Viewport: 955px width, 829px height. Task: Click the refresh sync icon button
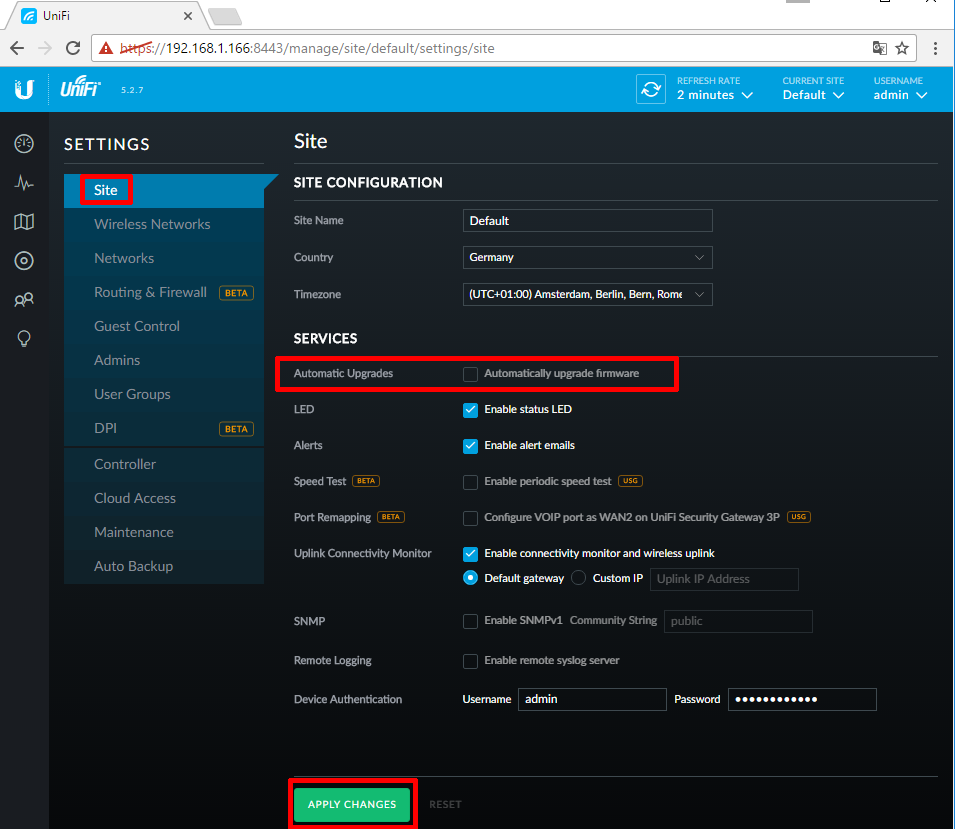point(650,89)
